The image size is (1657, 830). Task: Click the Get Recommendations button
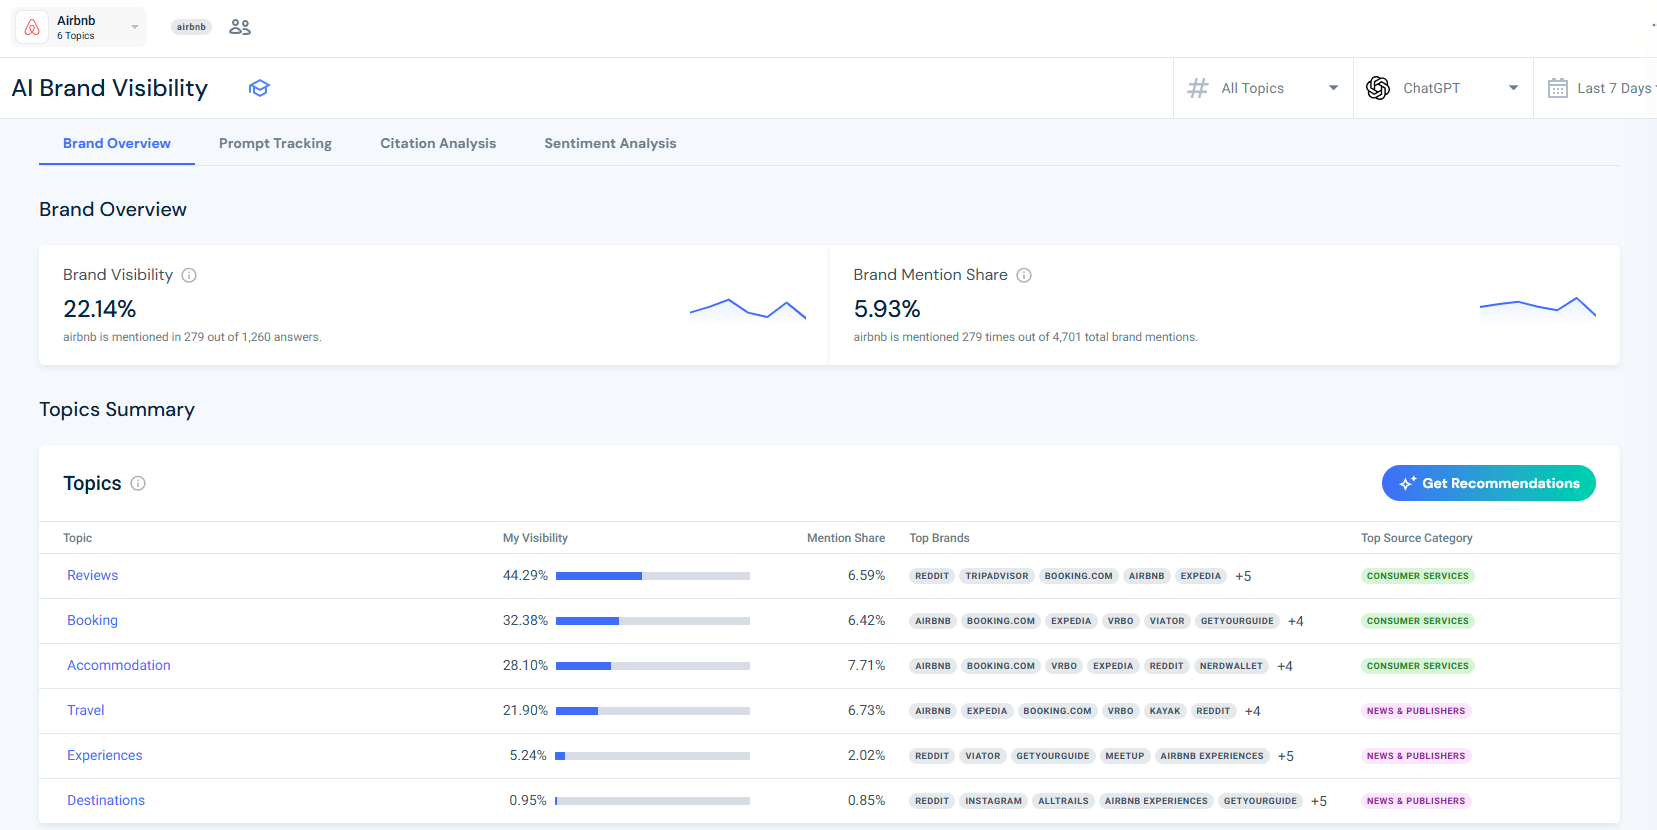(x=1488, y=483)
